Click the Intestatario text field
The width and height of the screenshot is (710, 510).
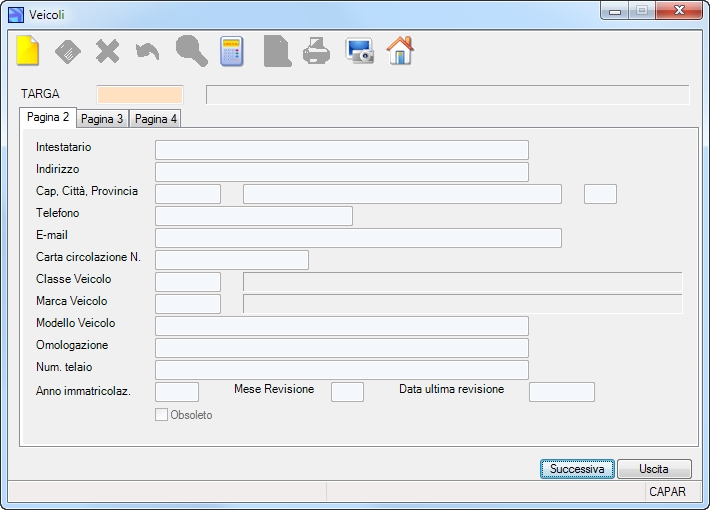click(342, 150)
